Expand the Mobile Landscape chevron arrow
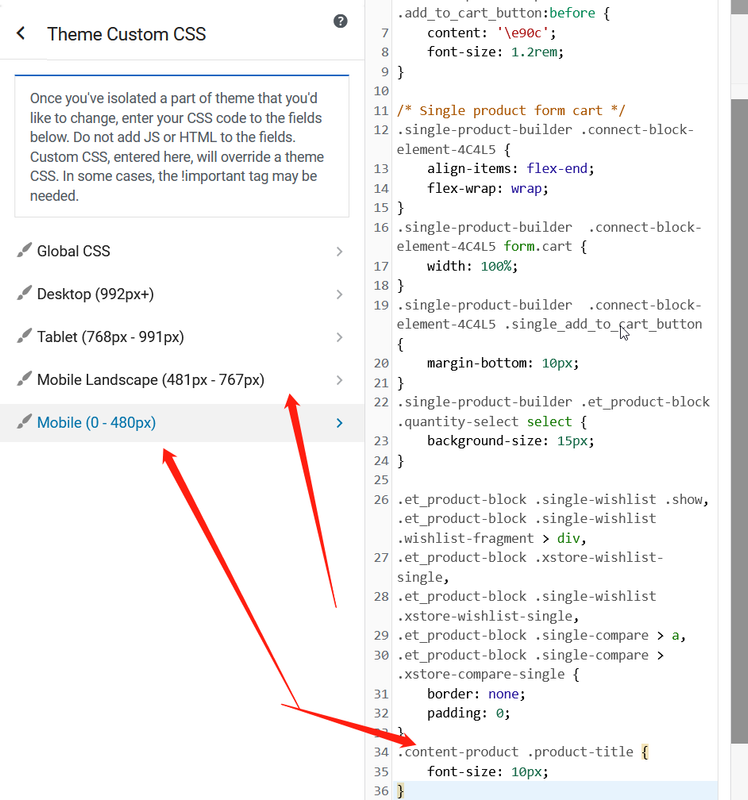 (x=339, y=380)
